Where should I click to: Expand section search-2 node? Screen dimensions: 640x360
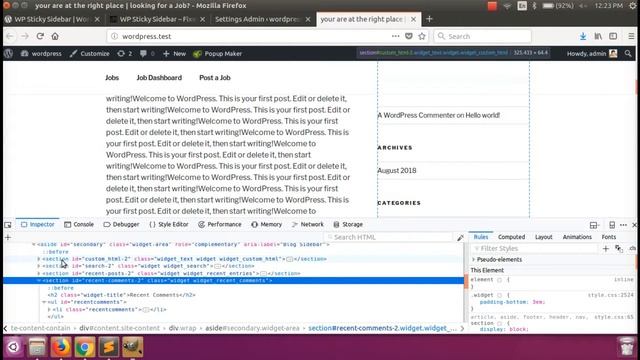click(x=39, y=266)
